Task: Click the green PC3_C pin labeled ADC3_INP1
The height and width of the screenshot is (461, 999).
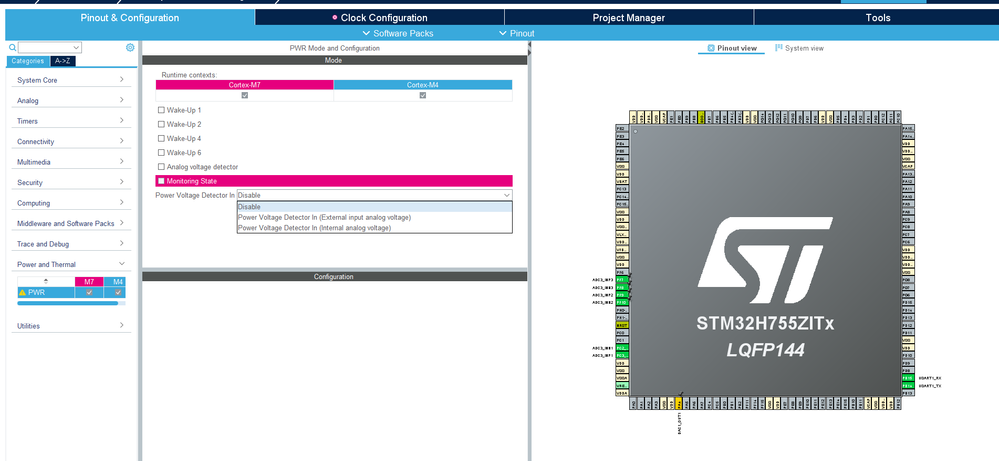Action: (x=622, y=355)
